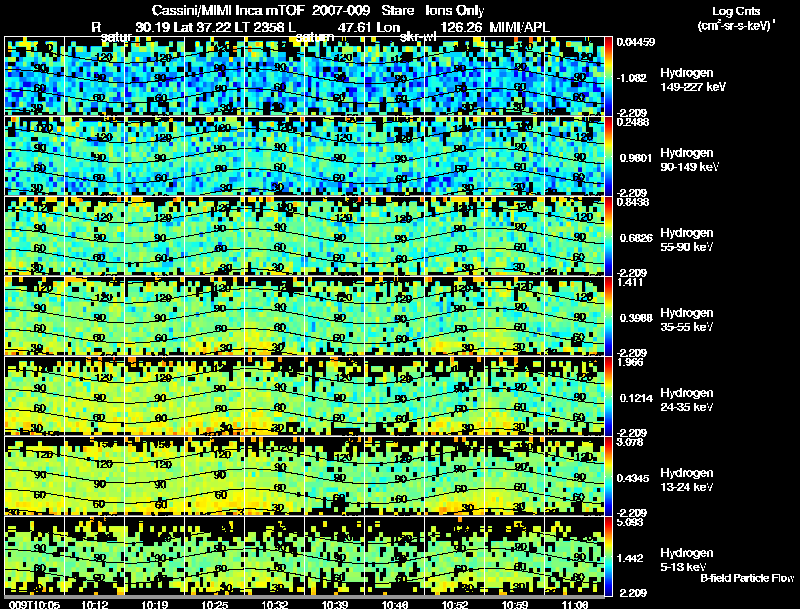Image resolution: width=800 pixels, height=609 pixels.
Task: Click the 149-227 keV panel color bar
Action: [608, 76]
